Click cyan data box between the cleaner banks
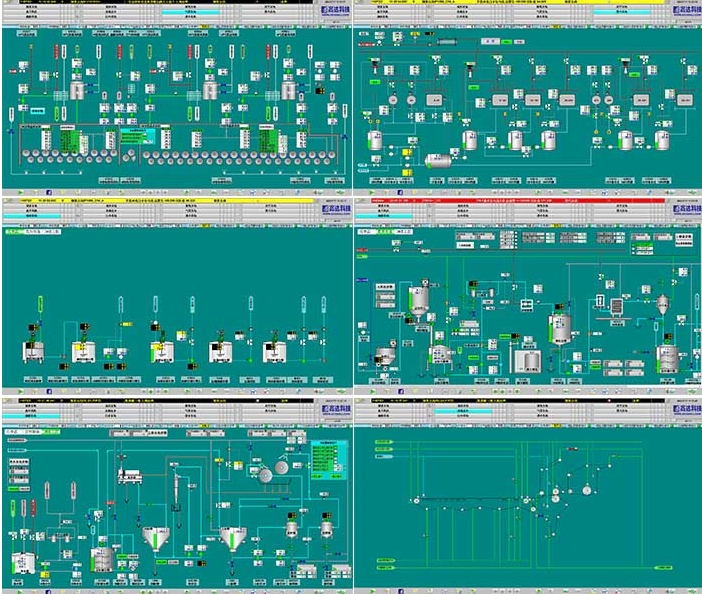 pos(137,136)
